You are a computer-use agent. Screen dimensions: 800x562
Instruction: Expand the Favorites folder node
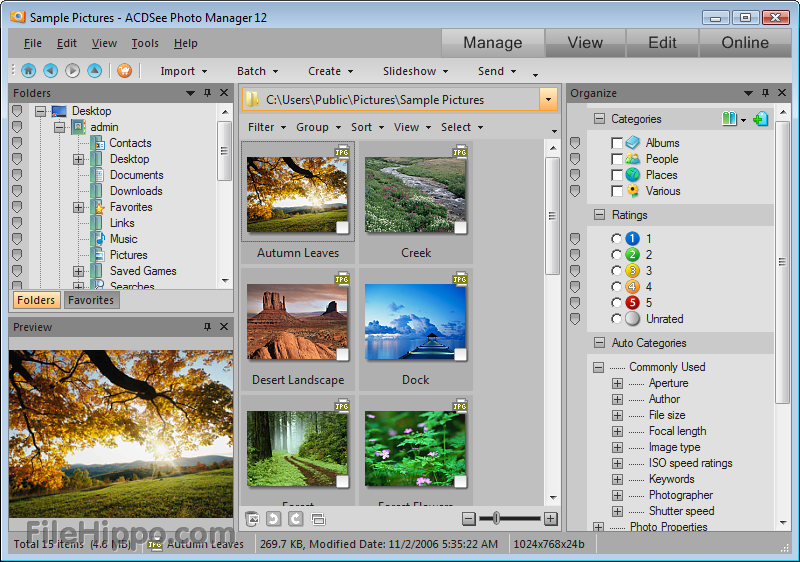point(78,207)
